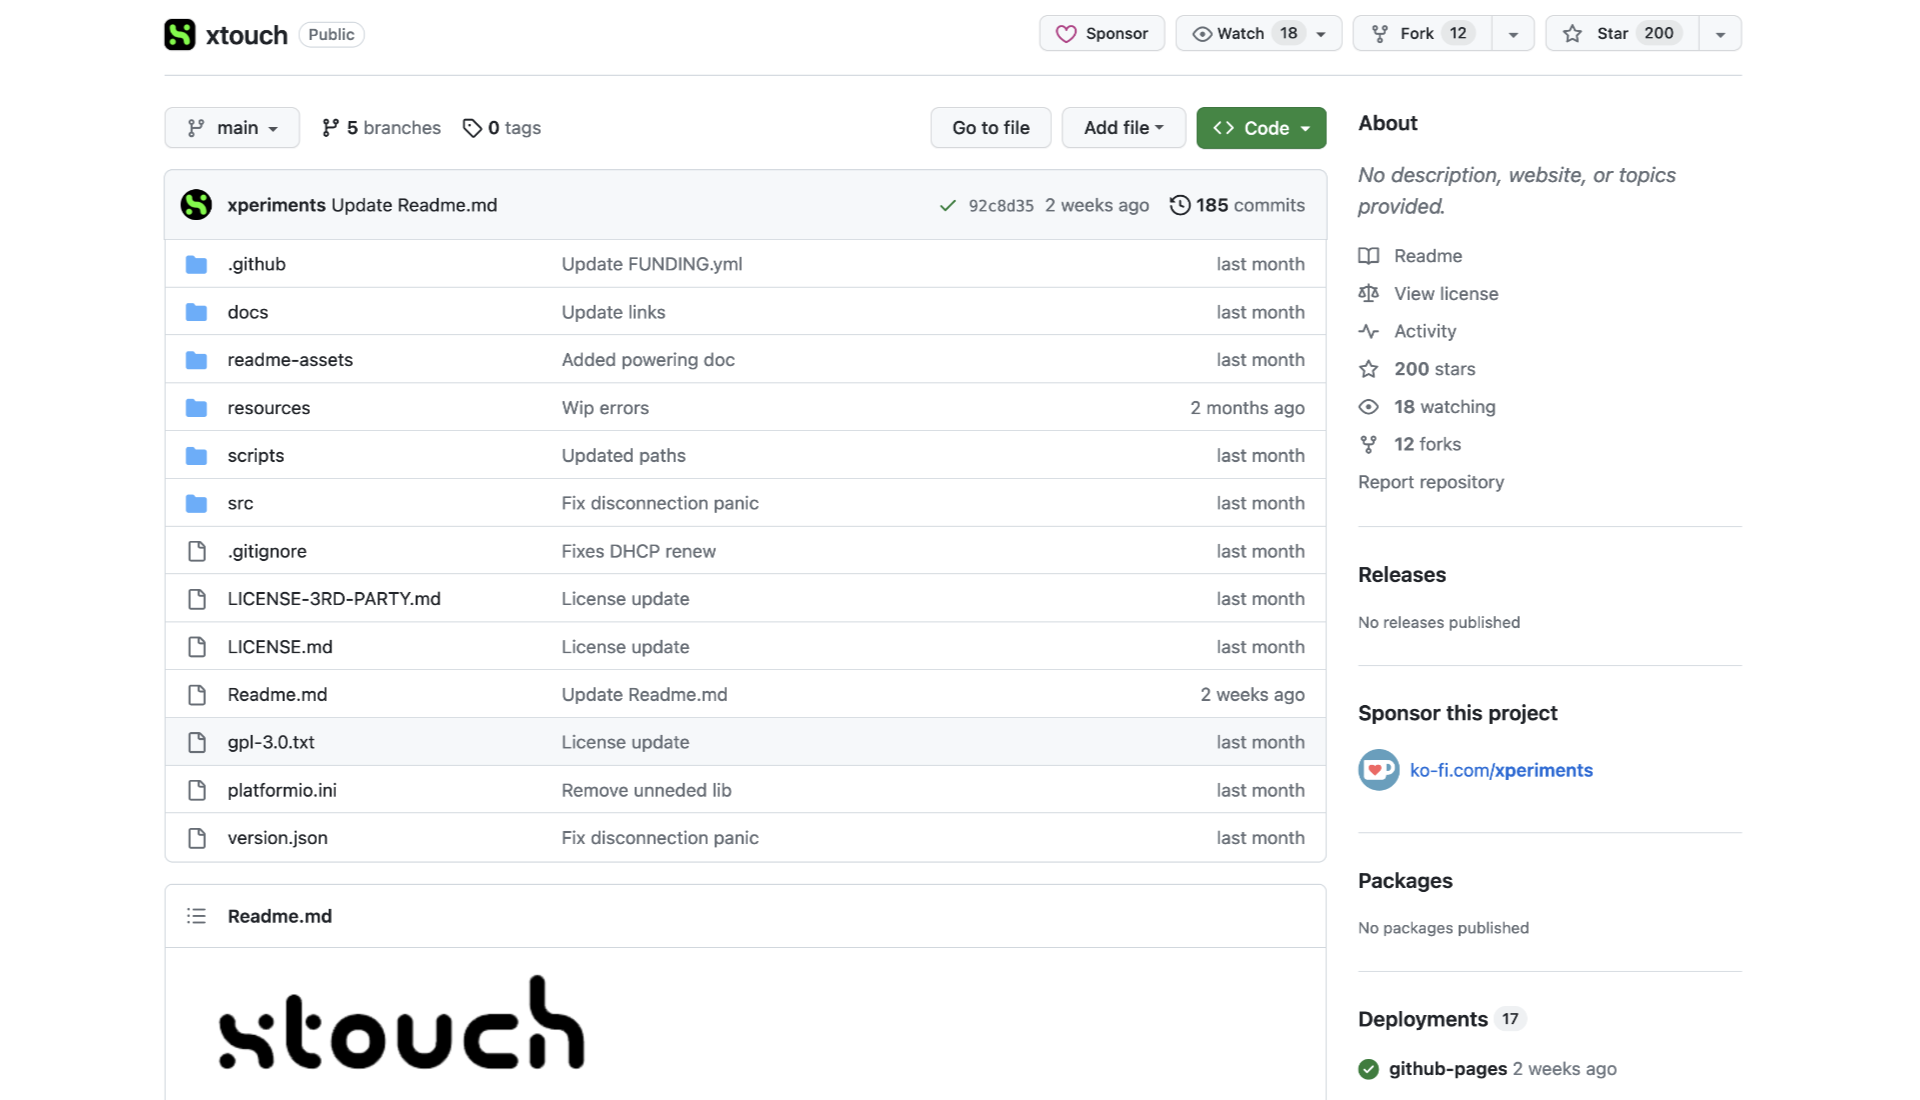This screenshot has width=1920, height=1100.
Task: Open the xperiments author link
Action: pyautogui.click(x=276, y=205)
